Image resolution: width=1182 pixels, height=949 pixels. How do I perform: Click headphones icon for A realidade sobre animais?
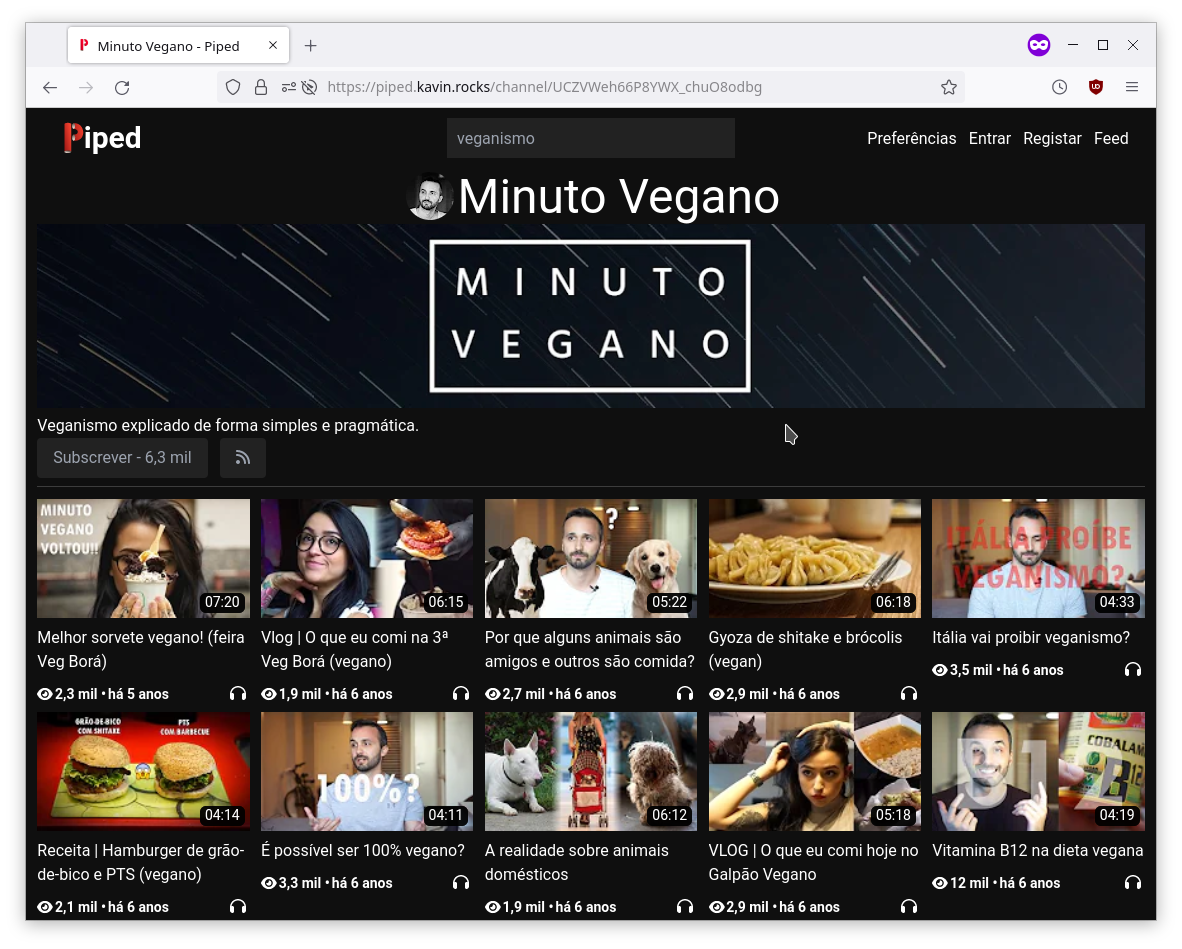tap(685, 907)
